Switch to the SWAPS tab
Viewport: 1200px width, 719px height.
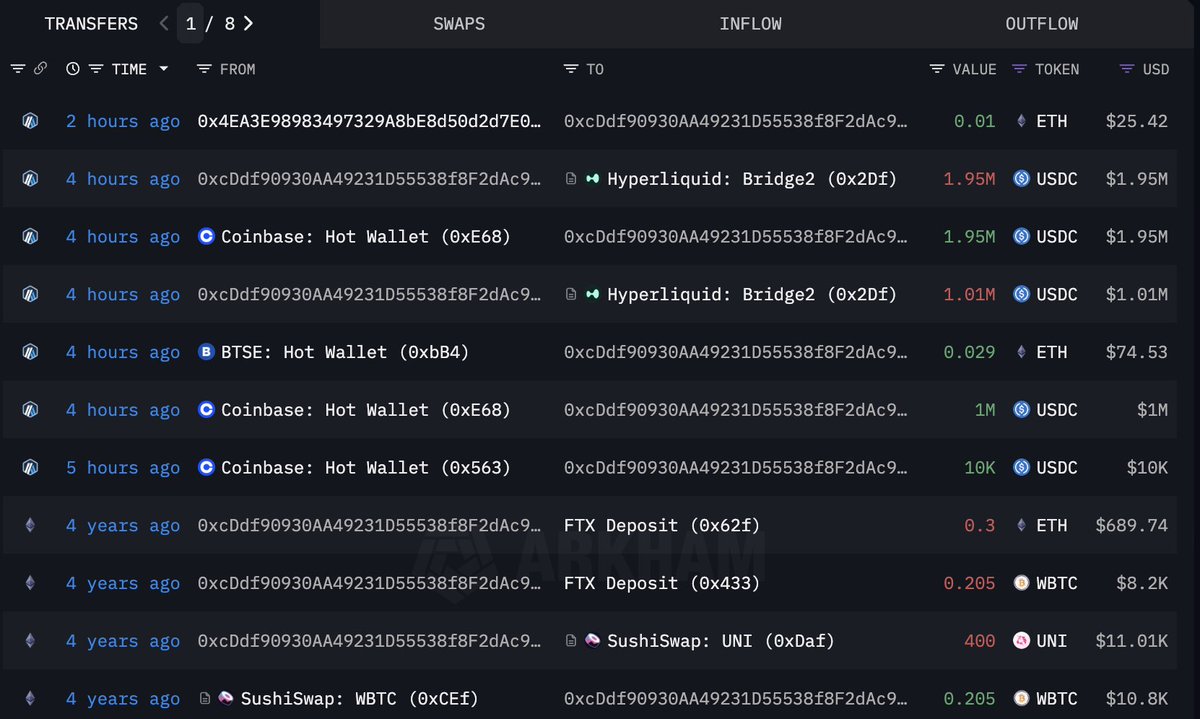click(459, 23)
